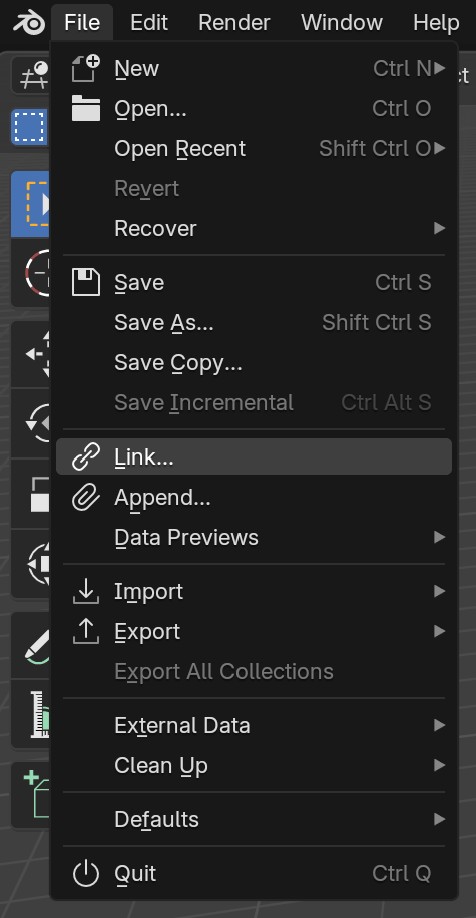Select the Link... entry
Image resolution: width=476 pixels, height=918 pixels.
(x=254, y=457)
